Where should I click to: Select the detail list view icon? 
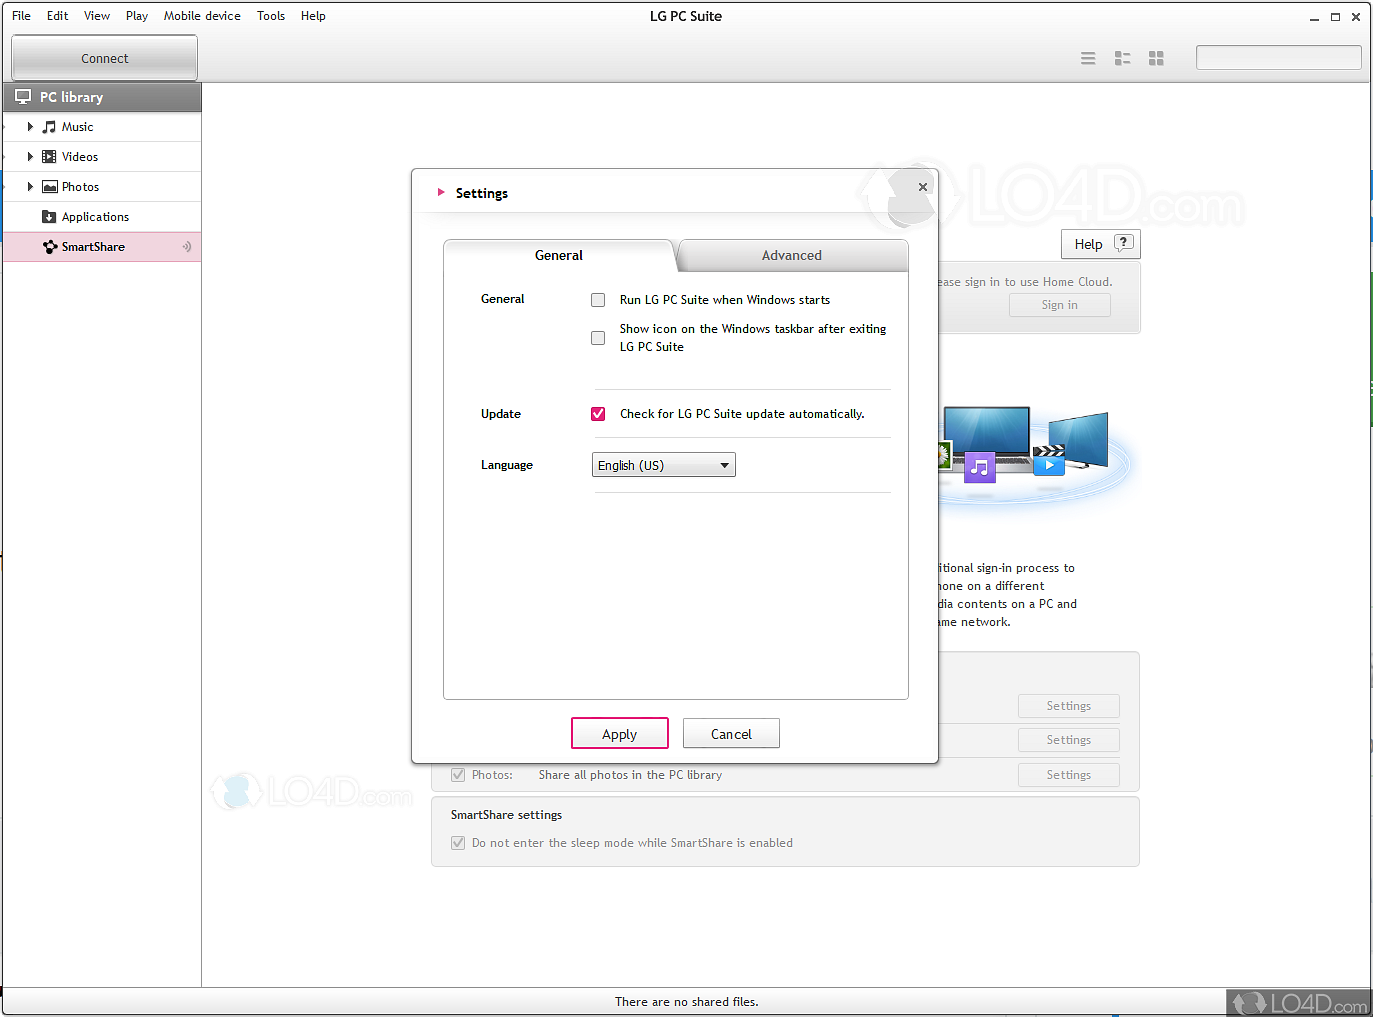[x=1122, y=59]
